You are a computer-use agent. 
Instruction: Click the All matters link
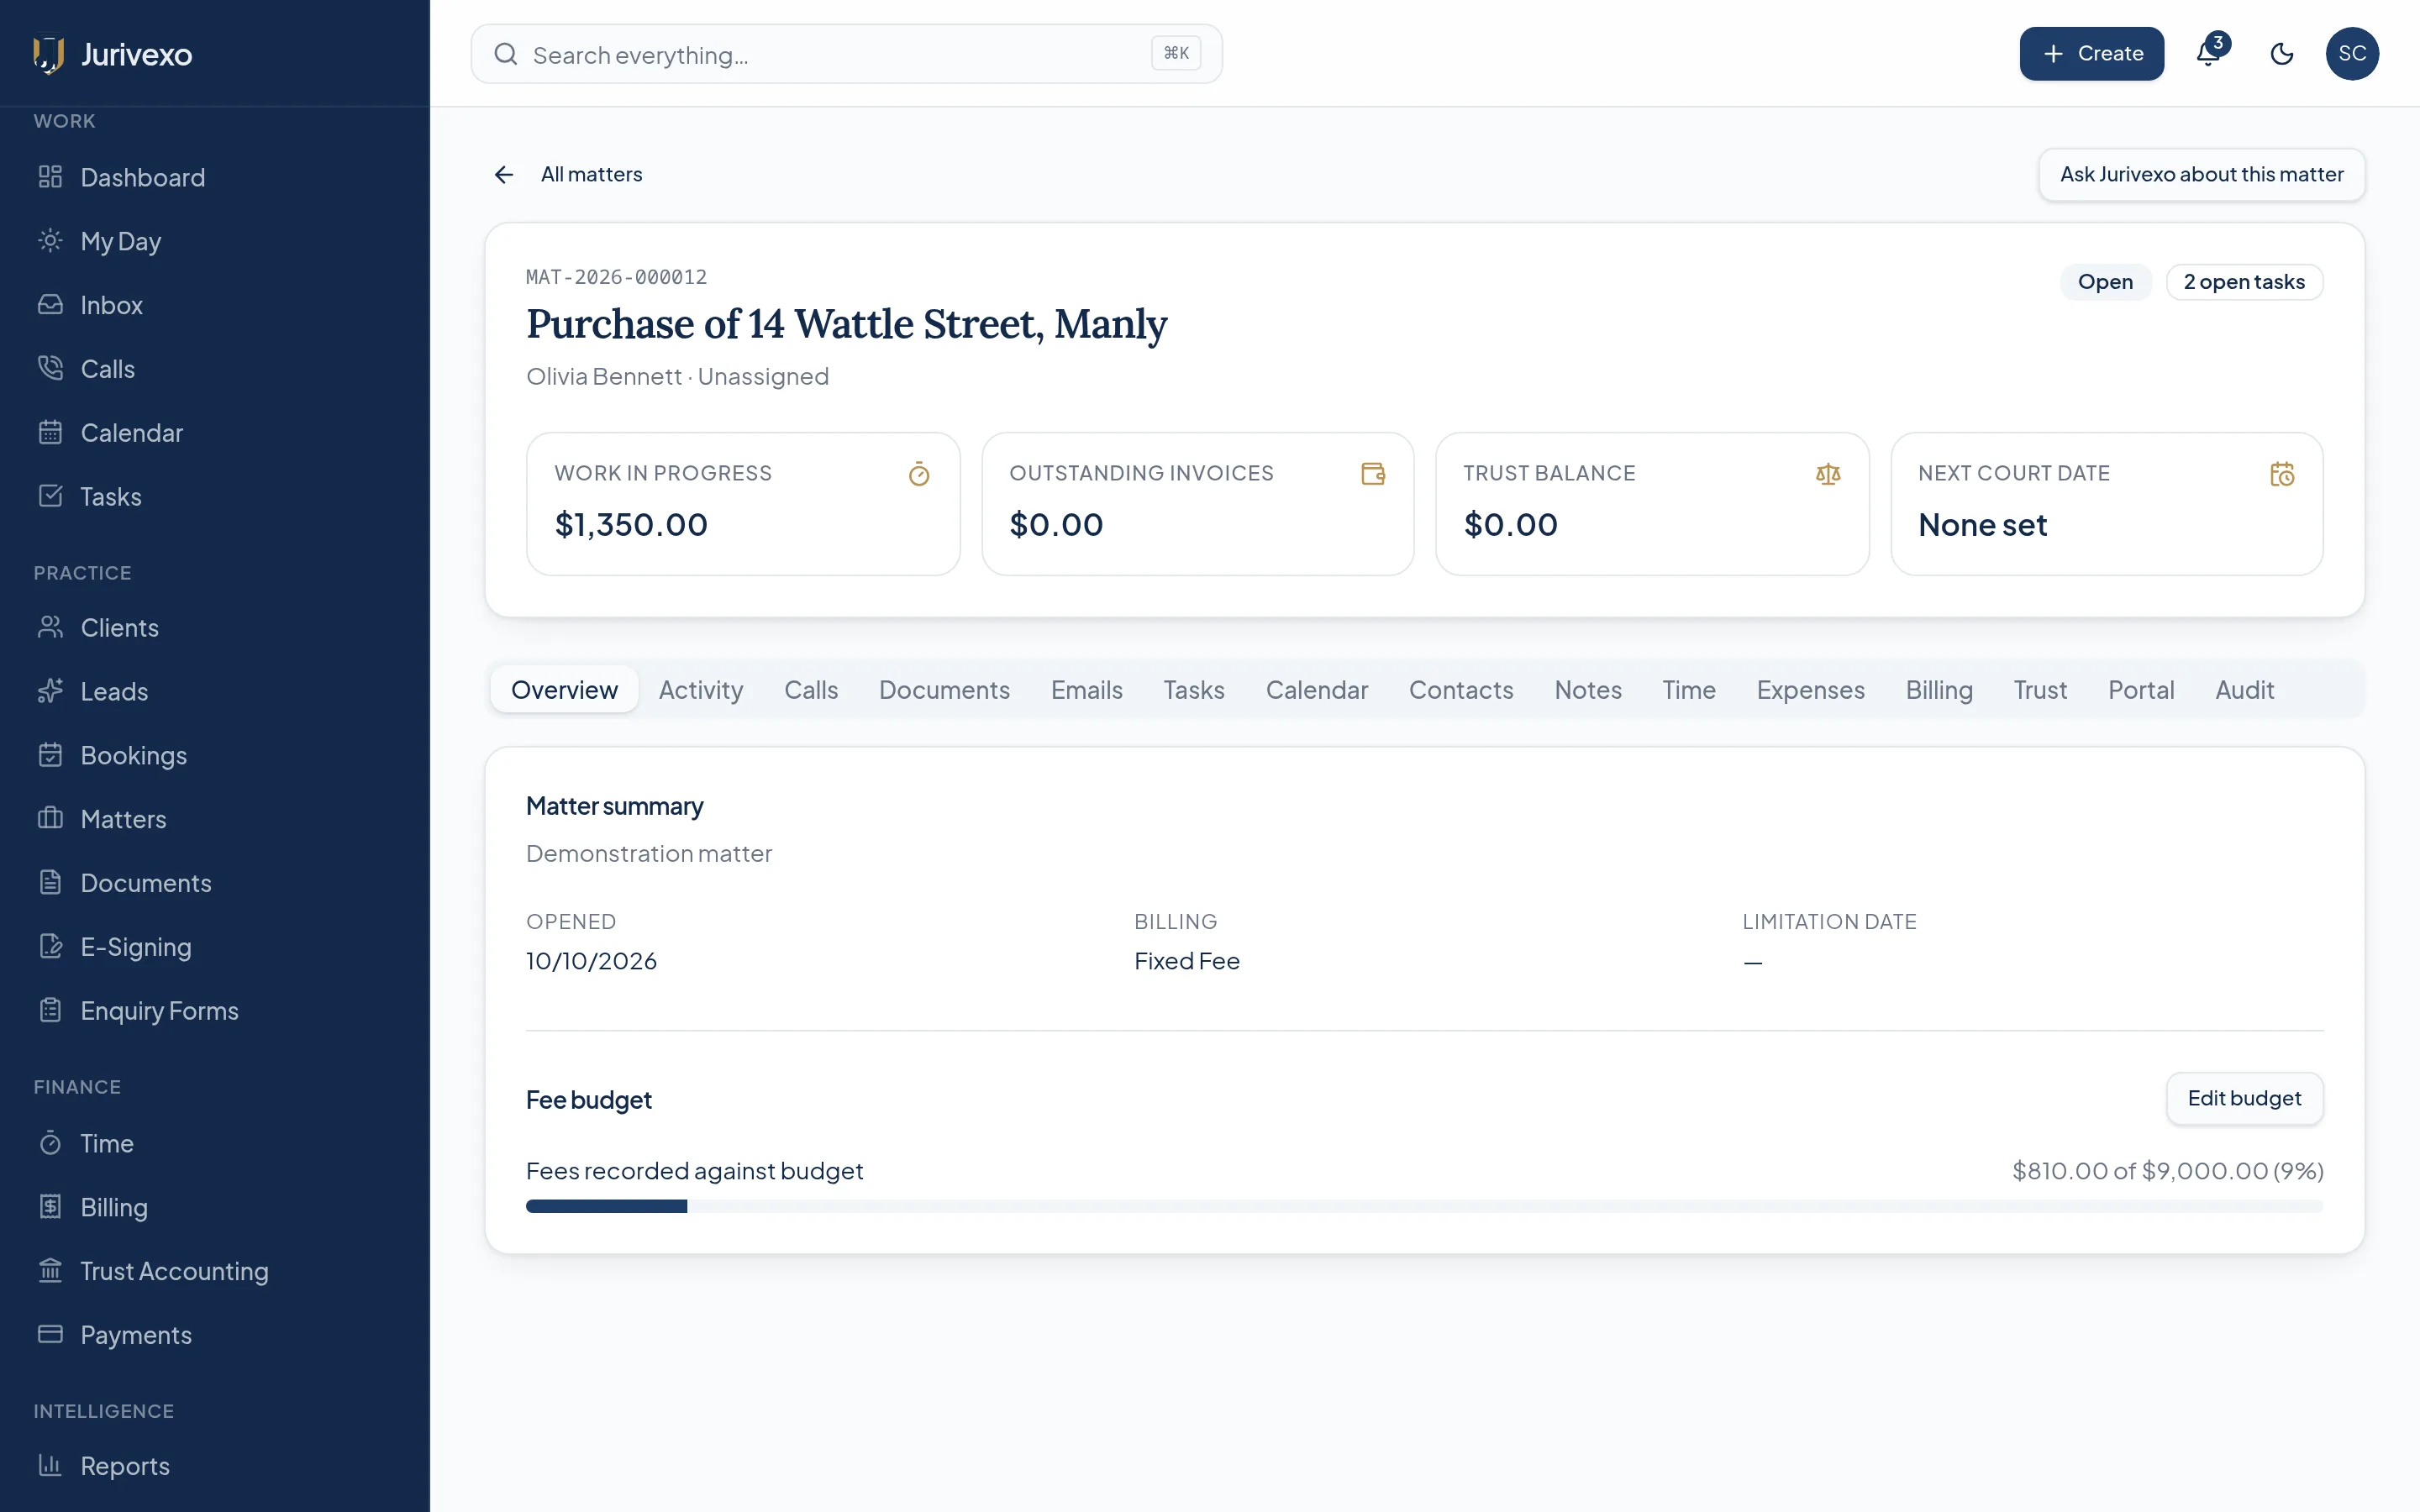click(592, 175)
